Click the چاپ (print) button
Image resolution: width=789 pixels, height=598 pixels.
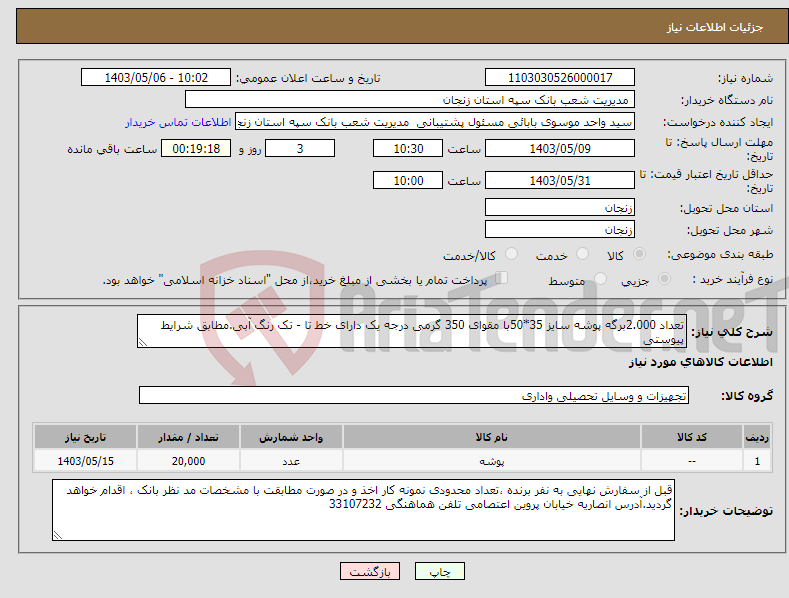[439, 571]
